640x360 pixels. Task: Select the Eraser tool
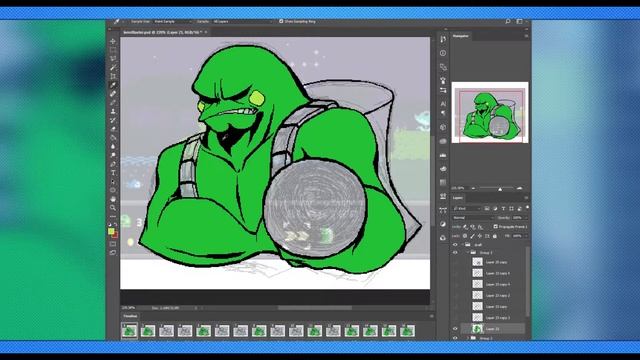(113, 129)
